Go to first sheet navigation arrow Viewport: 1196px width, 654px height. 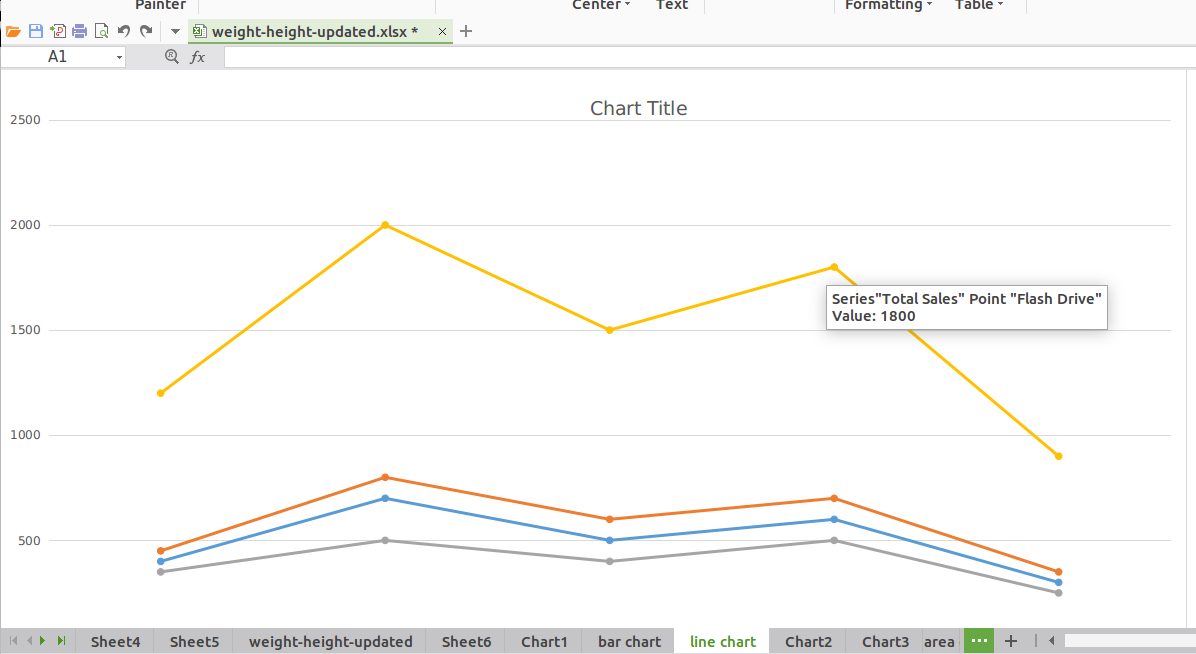(x=14, y=641)
